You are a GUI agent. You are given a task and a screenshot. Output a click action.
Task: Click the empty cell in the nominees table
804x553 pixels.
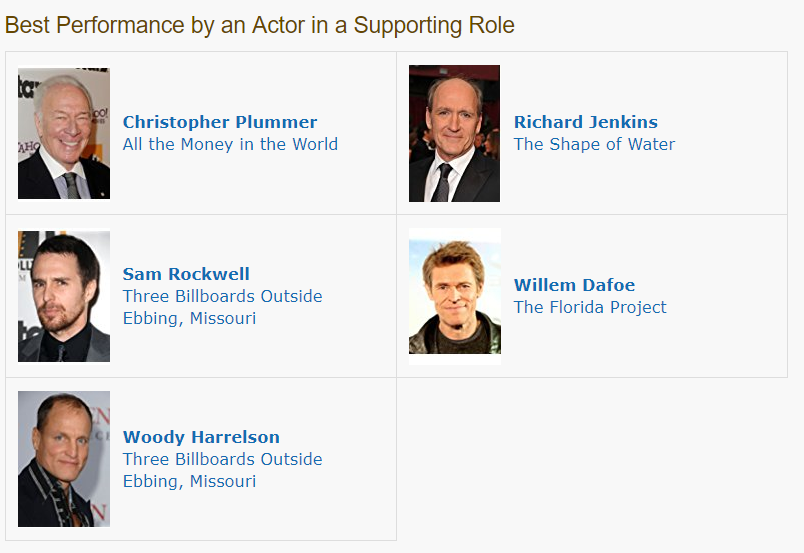coord(592,459)
